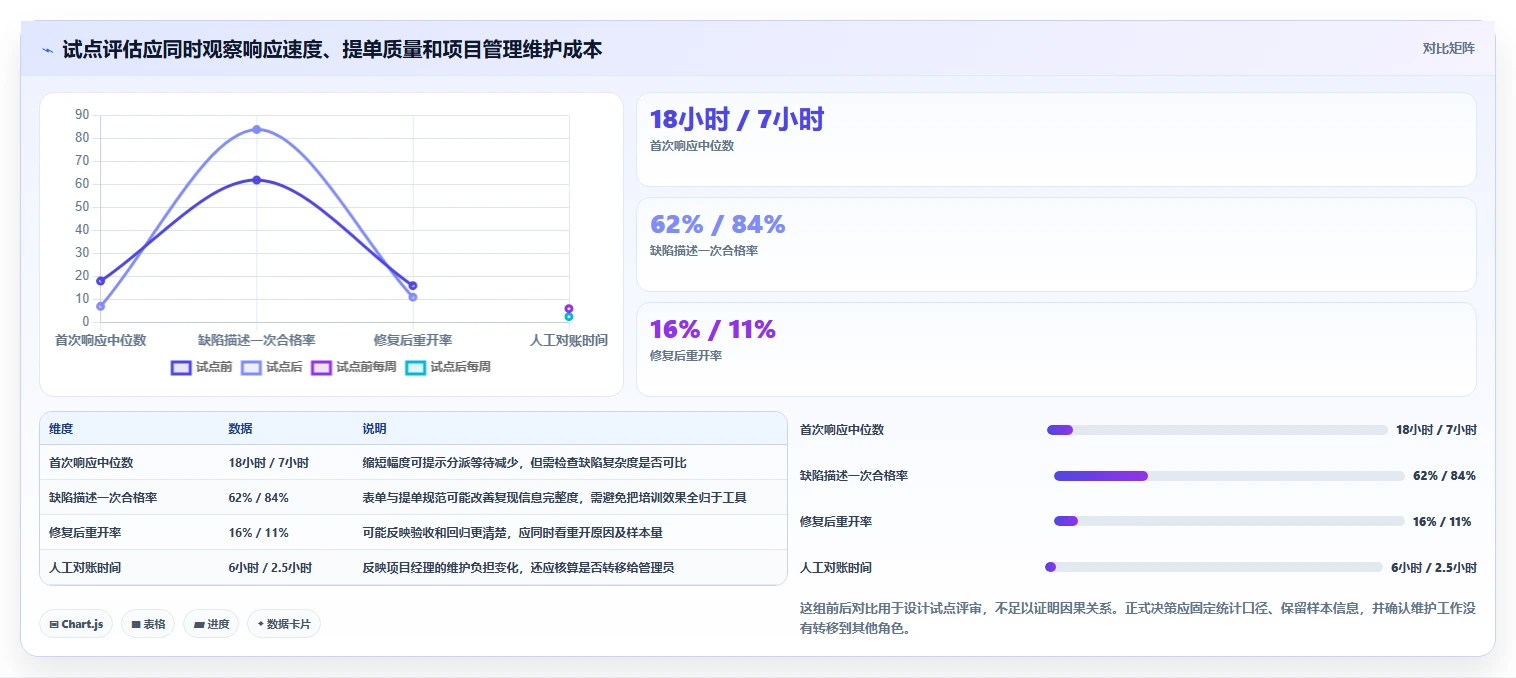This screenshot has width=1516, height=678.
Task: Click the summary paragraph 这组前后对比用于设计试点评审
Action: point(1138,619)
